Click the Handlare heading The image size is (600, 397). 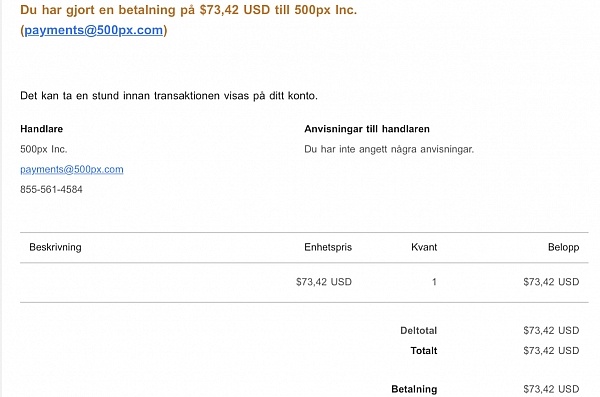pos(41,129)
